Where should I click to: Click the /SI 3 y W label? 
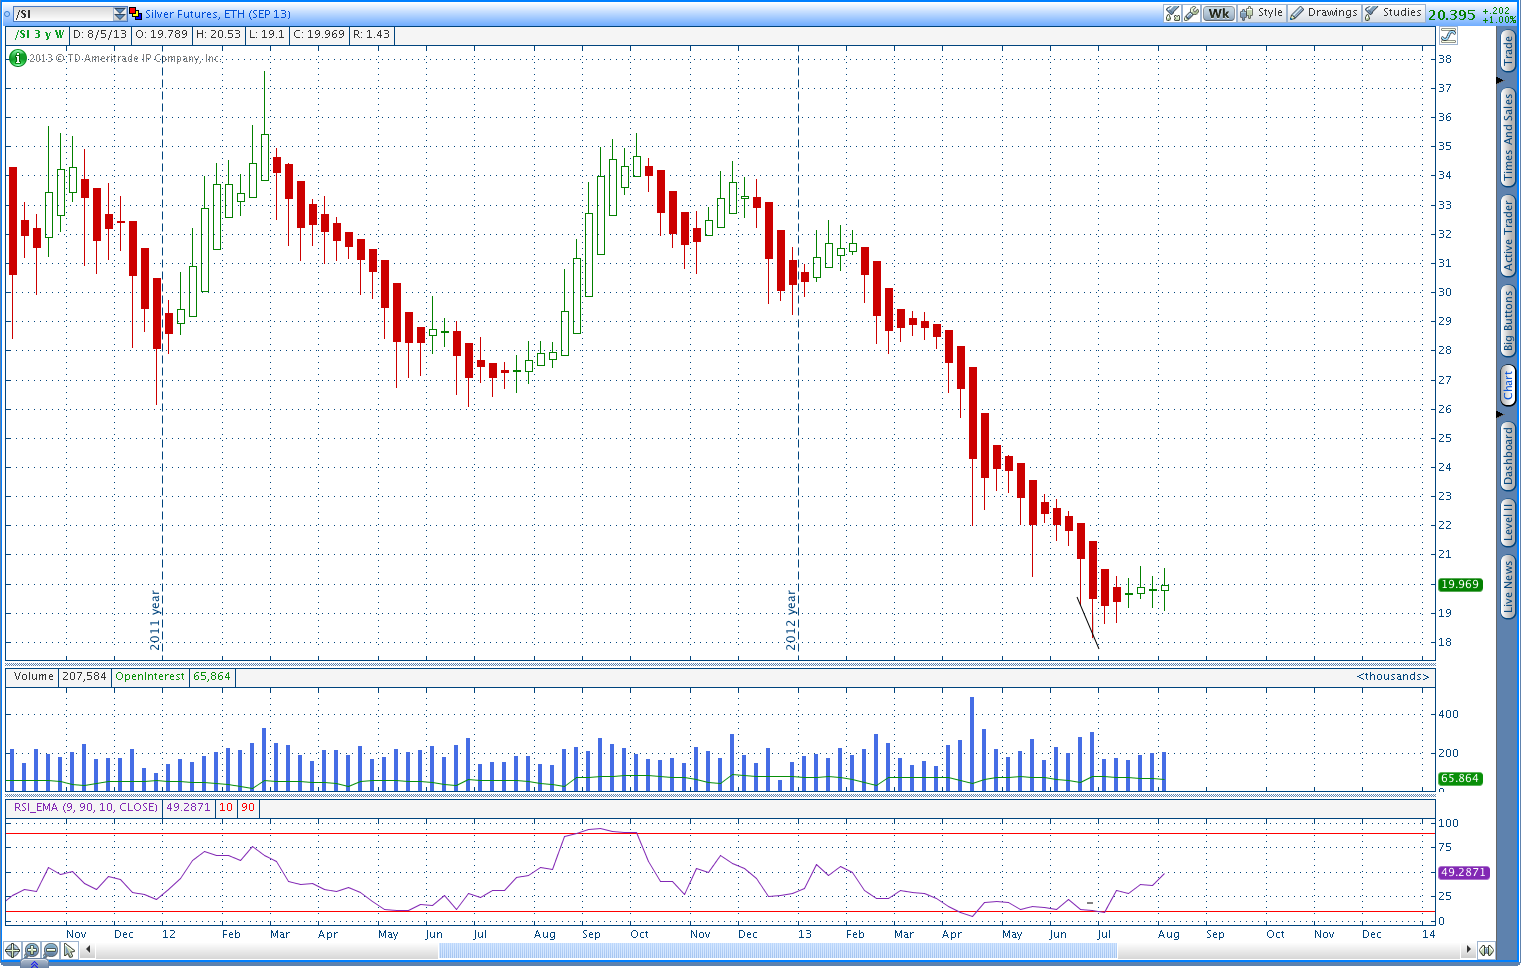(x=40, y=34)
